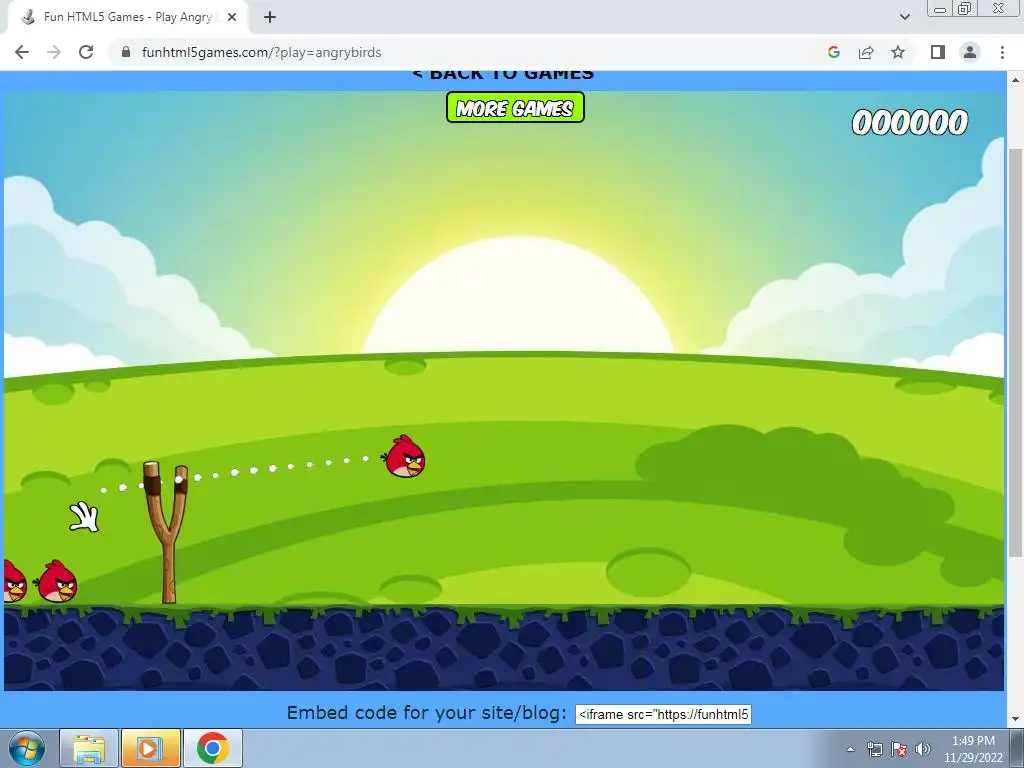Screen dimensions: 1024x768
Task: Close the Fun HTML5 Games tab
Action: (x=231, y=17)
